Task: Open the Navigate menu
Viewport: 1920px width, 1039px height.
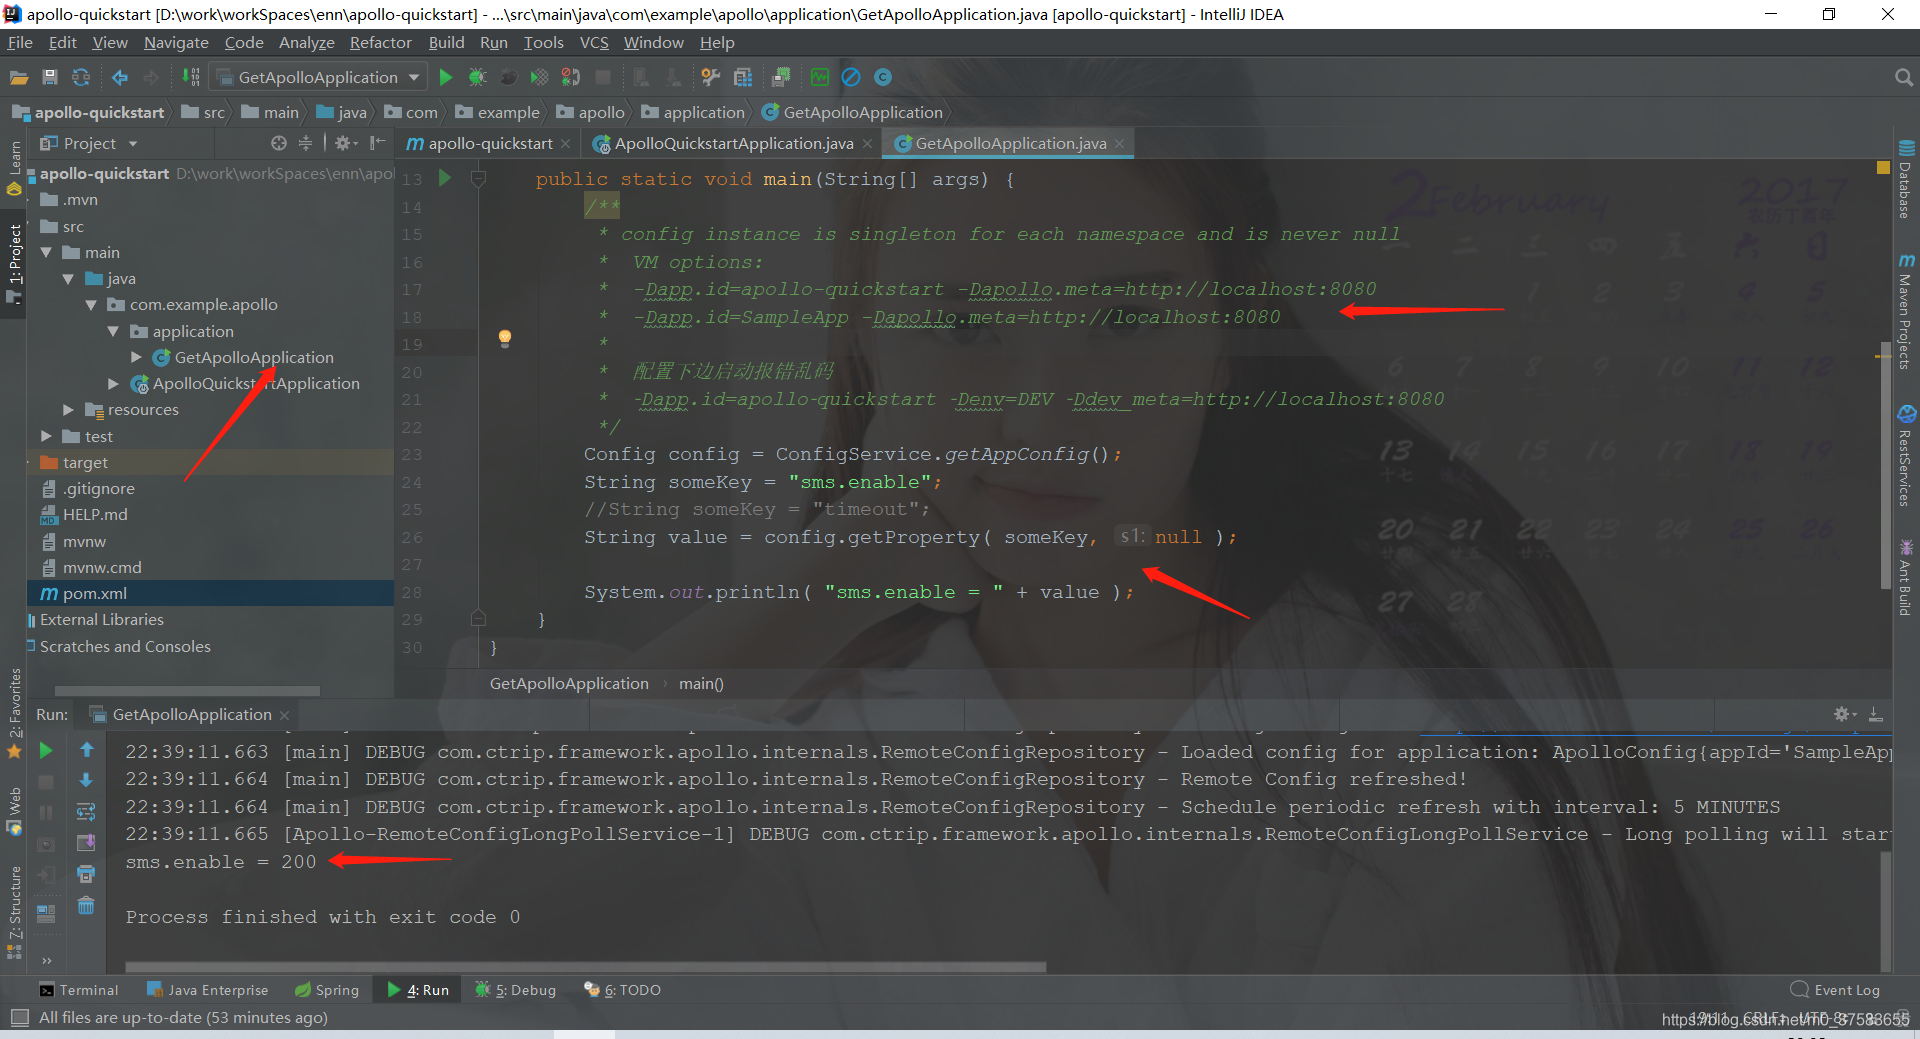Action: pyautogui.click(x=176, y=43)
